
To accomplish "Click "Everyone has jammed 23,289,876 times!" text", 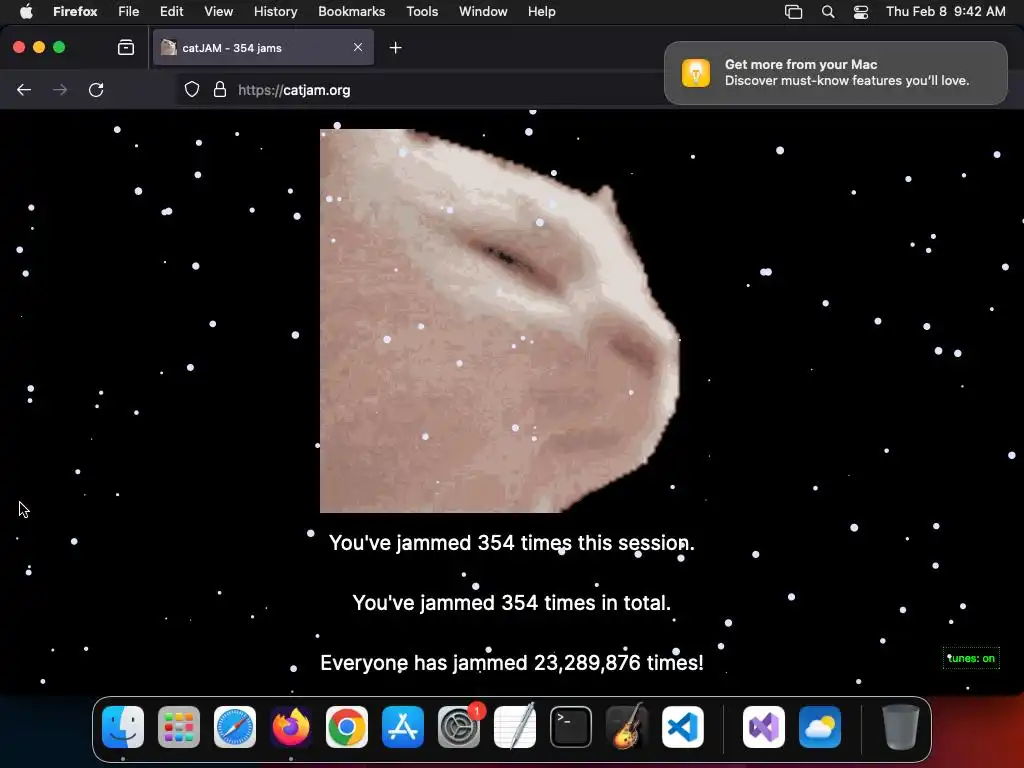I will point(512,663).
